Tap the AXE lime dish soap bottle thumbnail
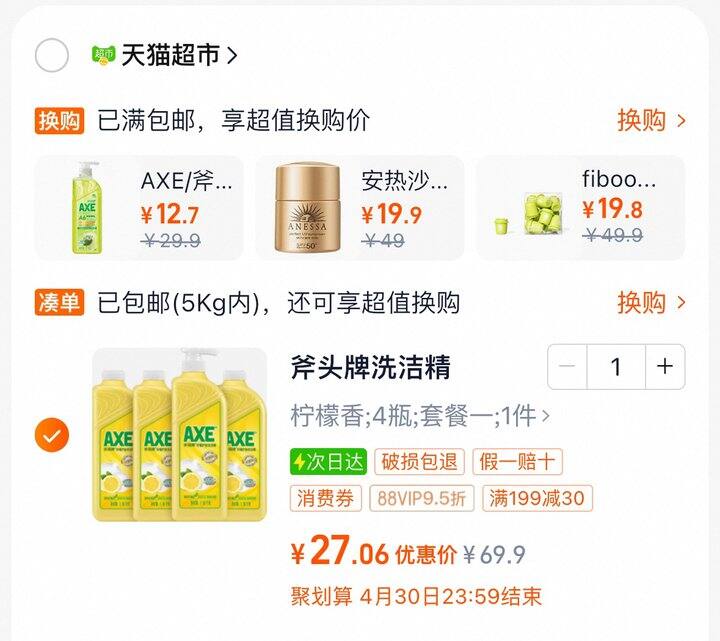 point(87,208)
